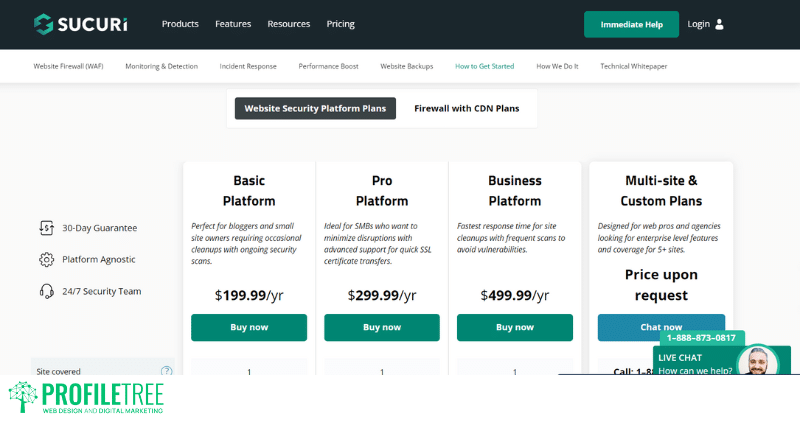Viewport: 800px width, 446px height.
Task: Open Incident Response page
Action: [248, 66]
